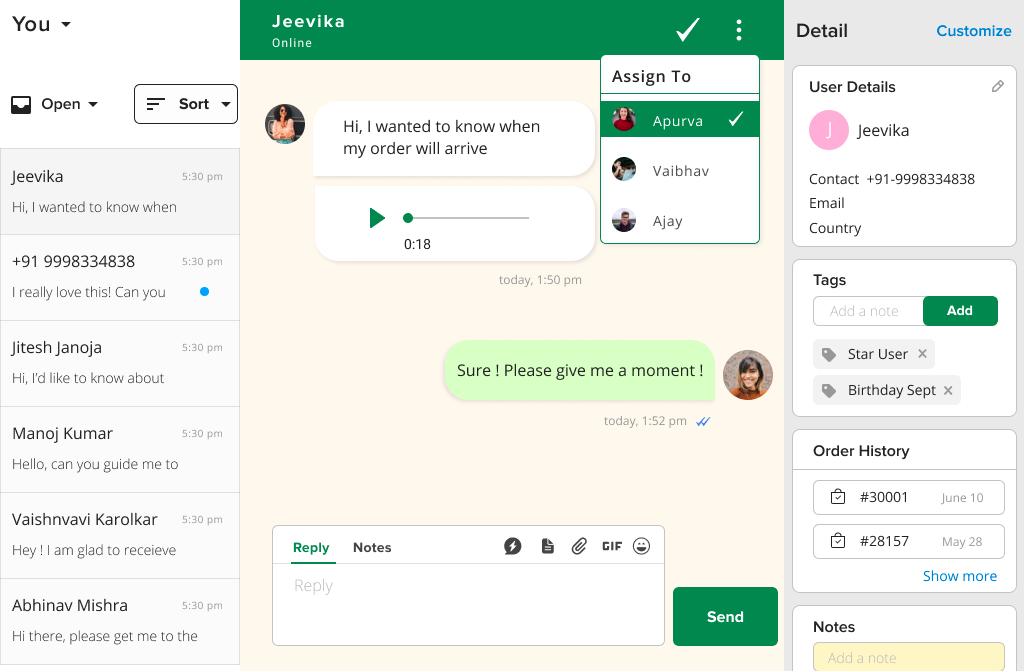The height and width of the screenshot is (671, 1024).
Task: Open the GIF picker
Action: click(612, 546)
